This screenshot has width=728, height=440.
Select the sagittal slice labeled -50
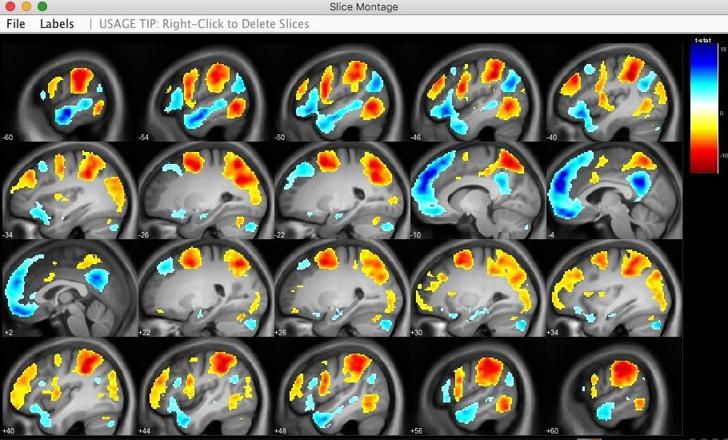pos(341,92)
